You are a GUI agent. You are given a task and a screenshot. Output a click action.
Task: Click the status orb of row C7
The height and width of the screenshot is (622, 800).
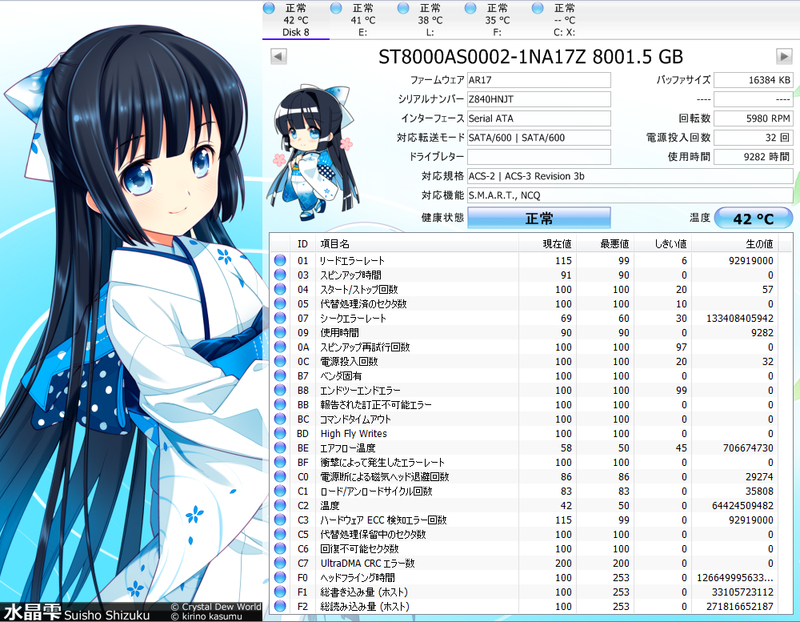pos(280,563)
